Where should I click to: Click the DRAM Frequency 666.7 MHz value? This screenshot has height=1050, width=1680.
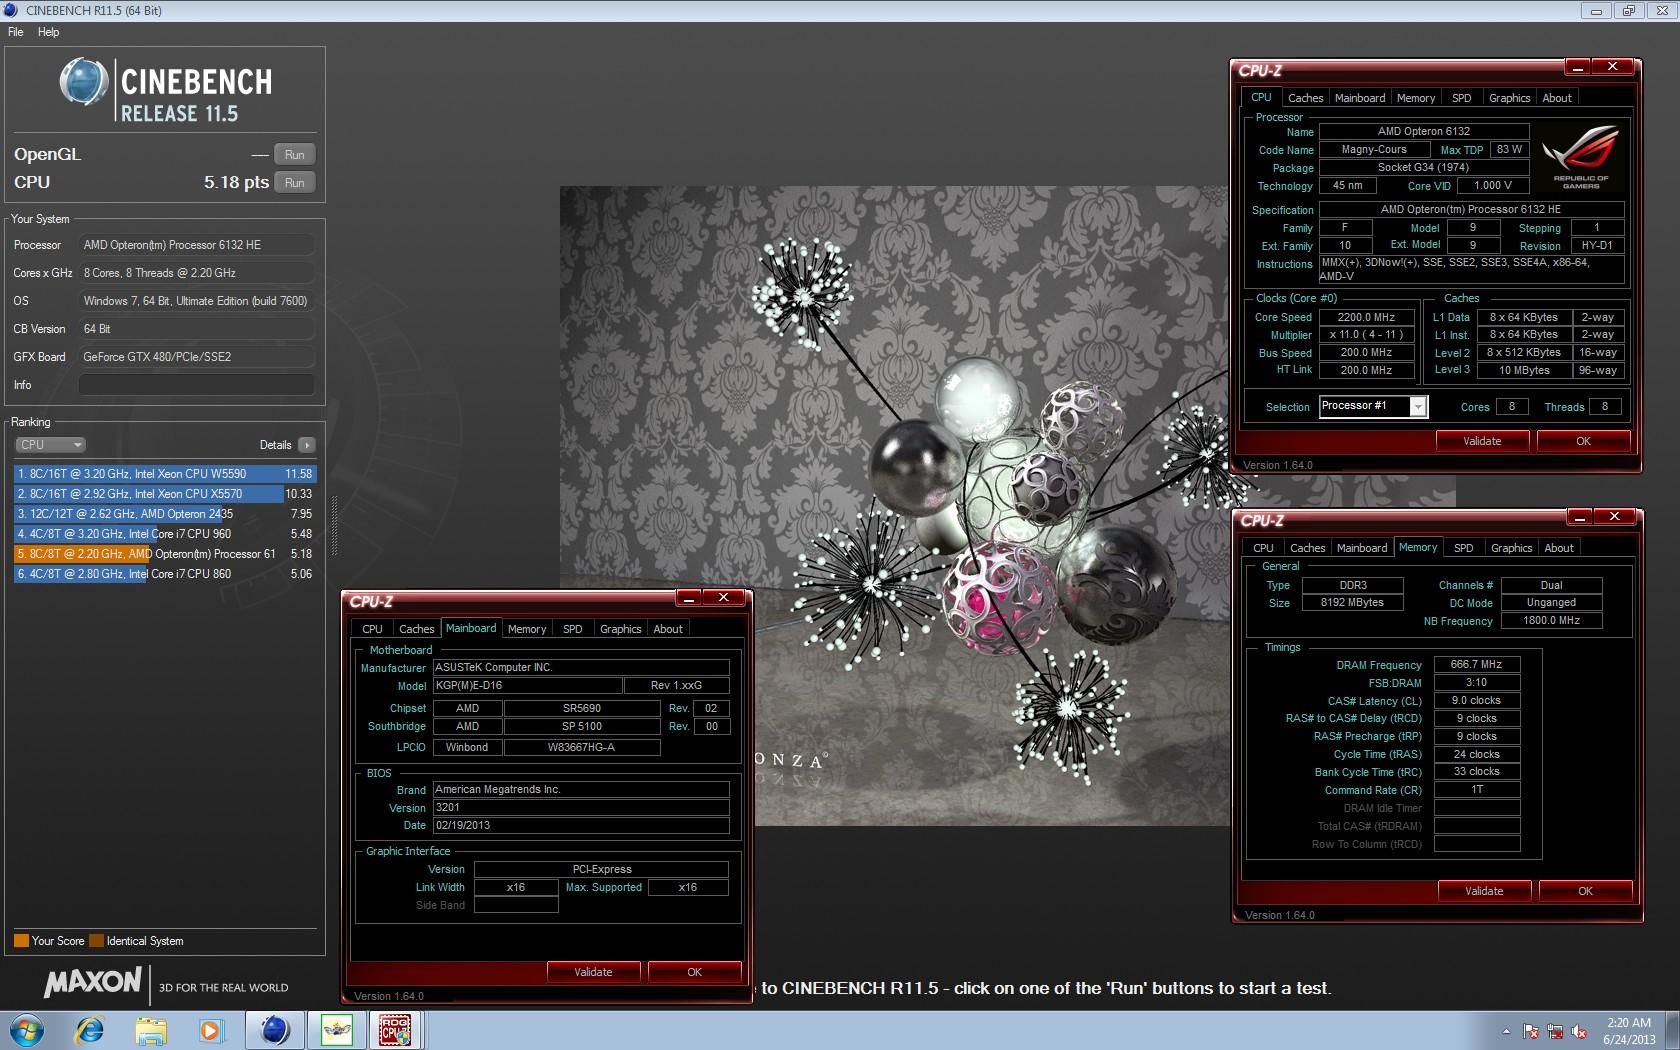(x=1477, y=665)
